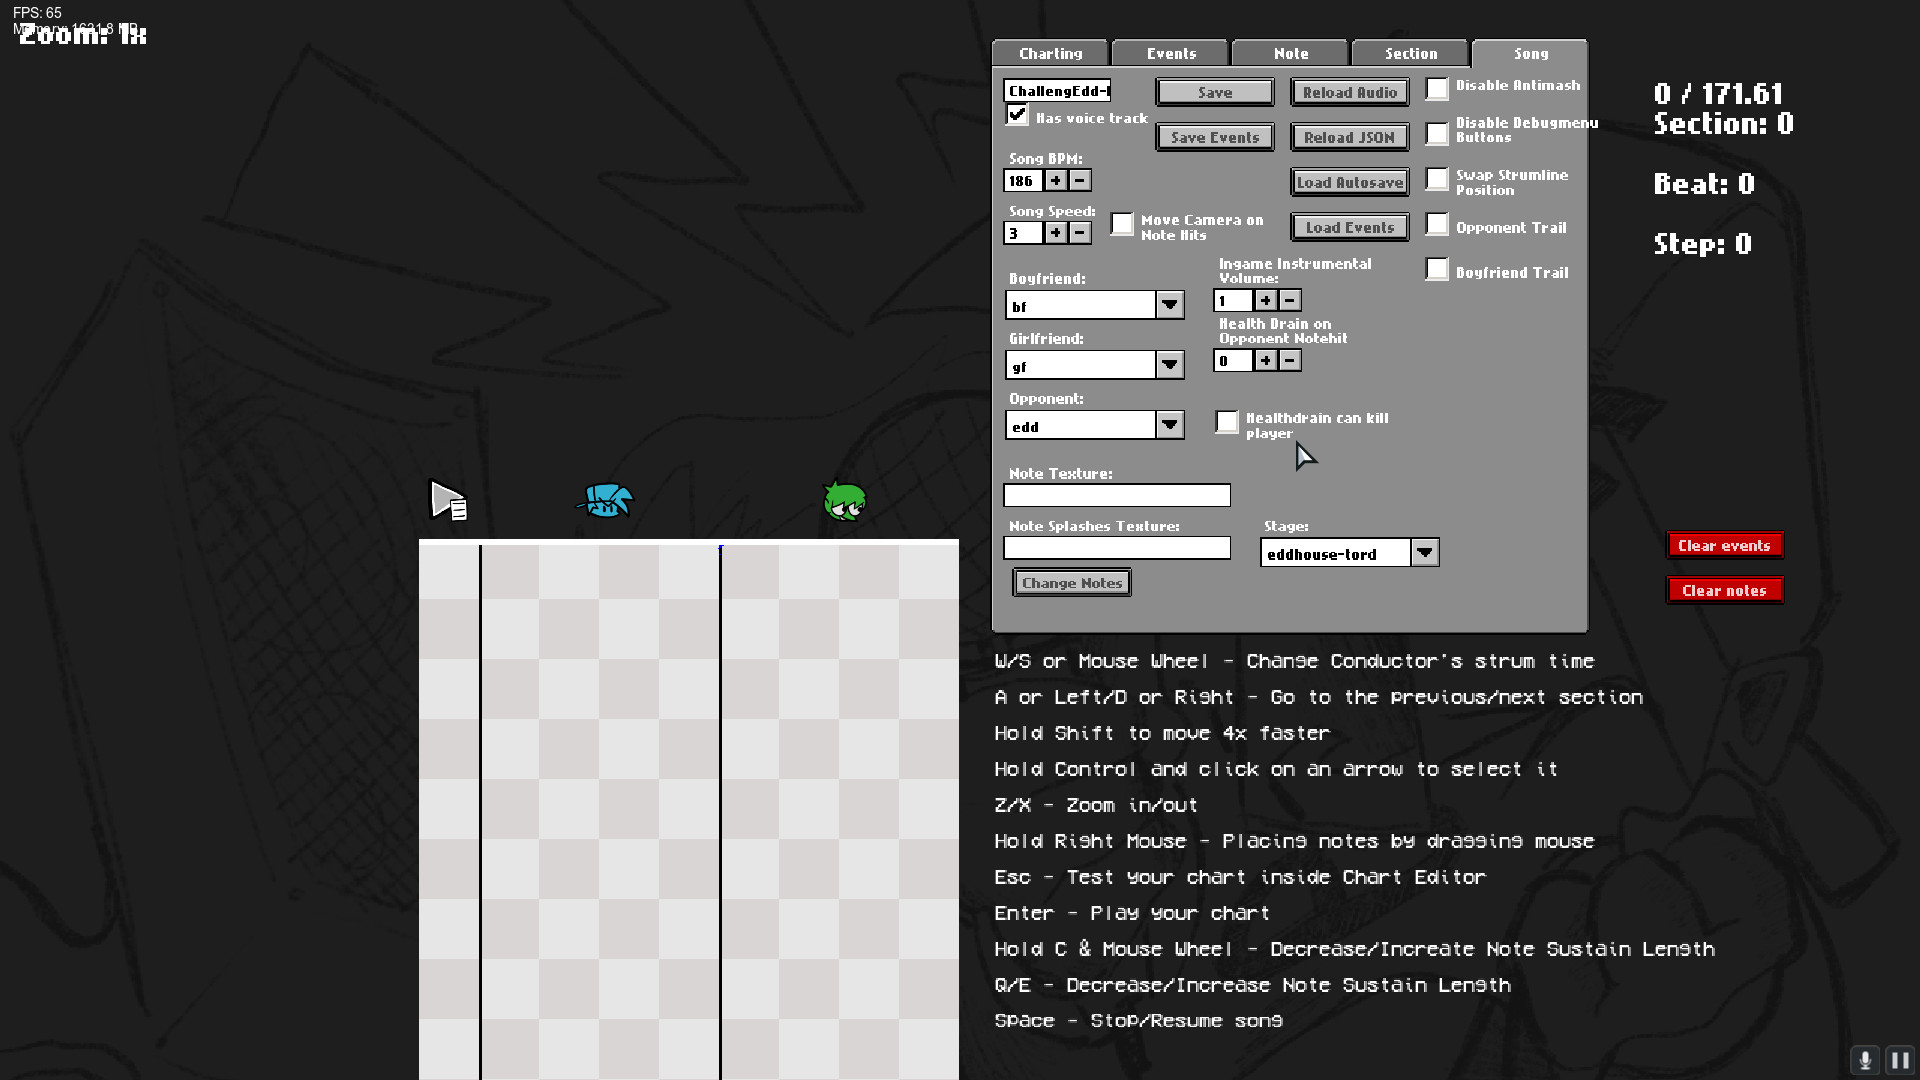This screenshot has width=1920, height=1080.
Task: Click the Health Drain value field
Action: 1233,361
